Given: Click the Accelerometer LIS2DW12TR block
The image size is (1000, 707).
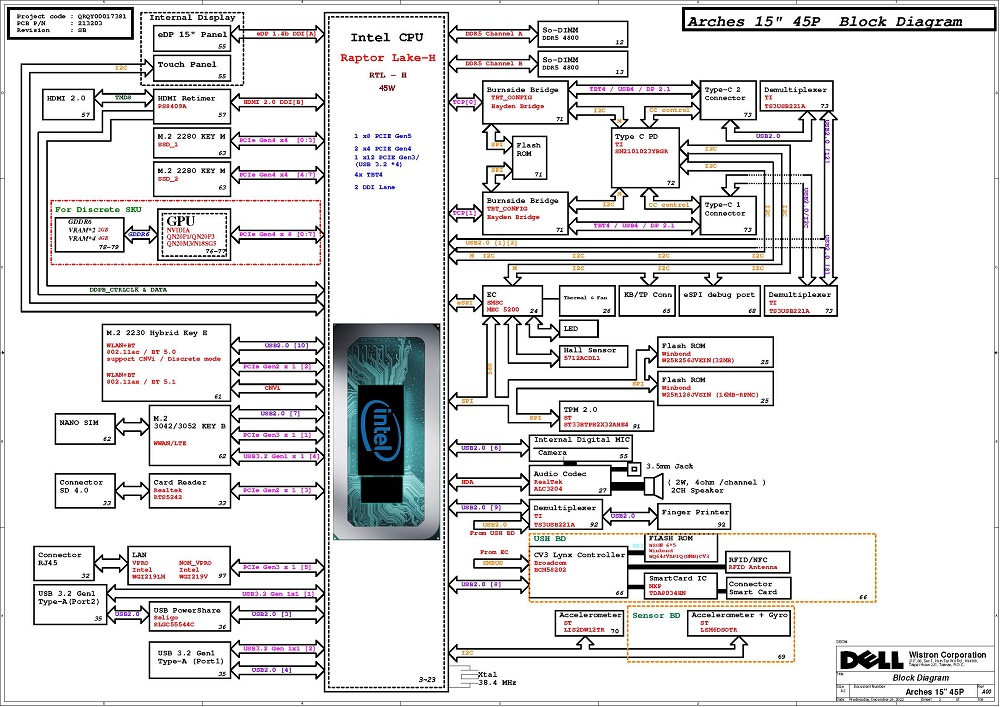Looking at the screenshot, I should [589, 623].
